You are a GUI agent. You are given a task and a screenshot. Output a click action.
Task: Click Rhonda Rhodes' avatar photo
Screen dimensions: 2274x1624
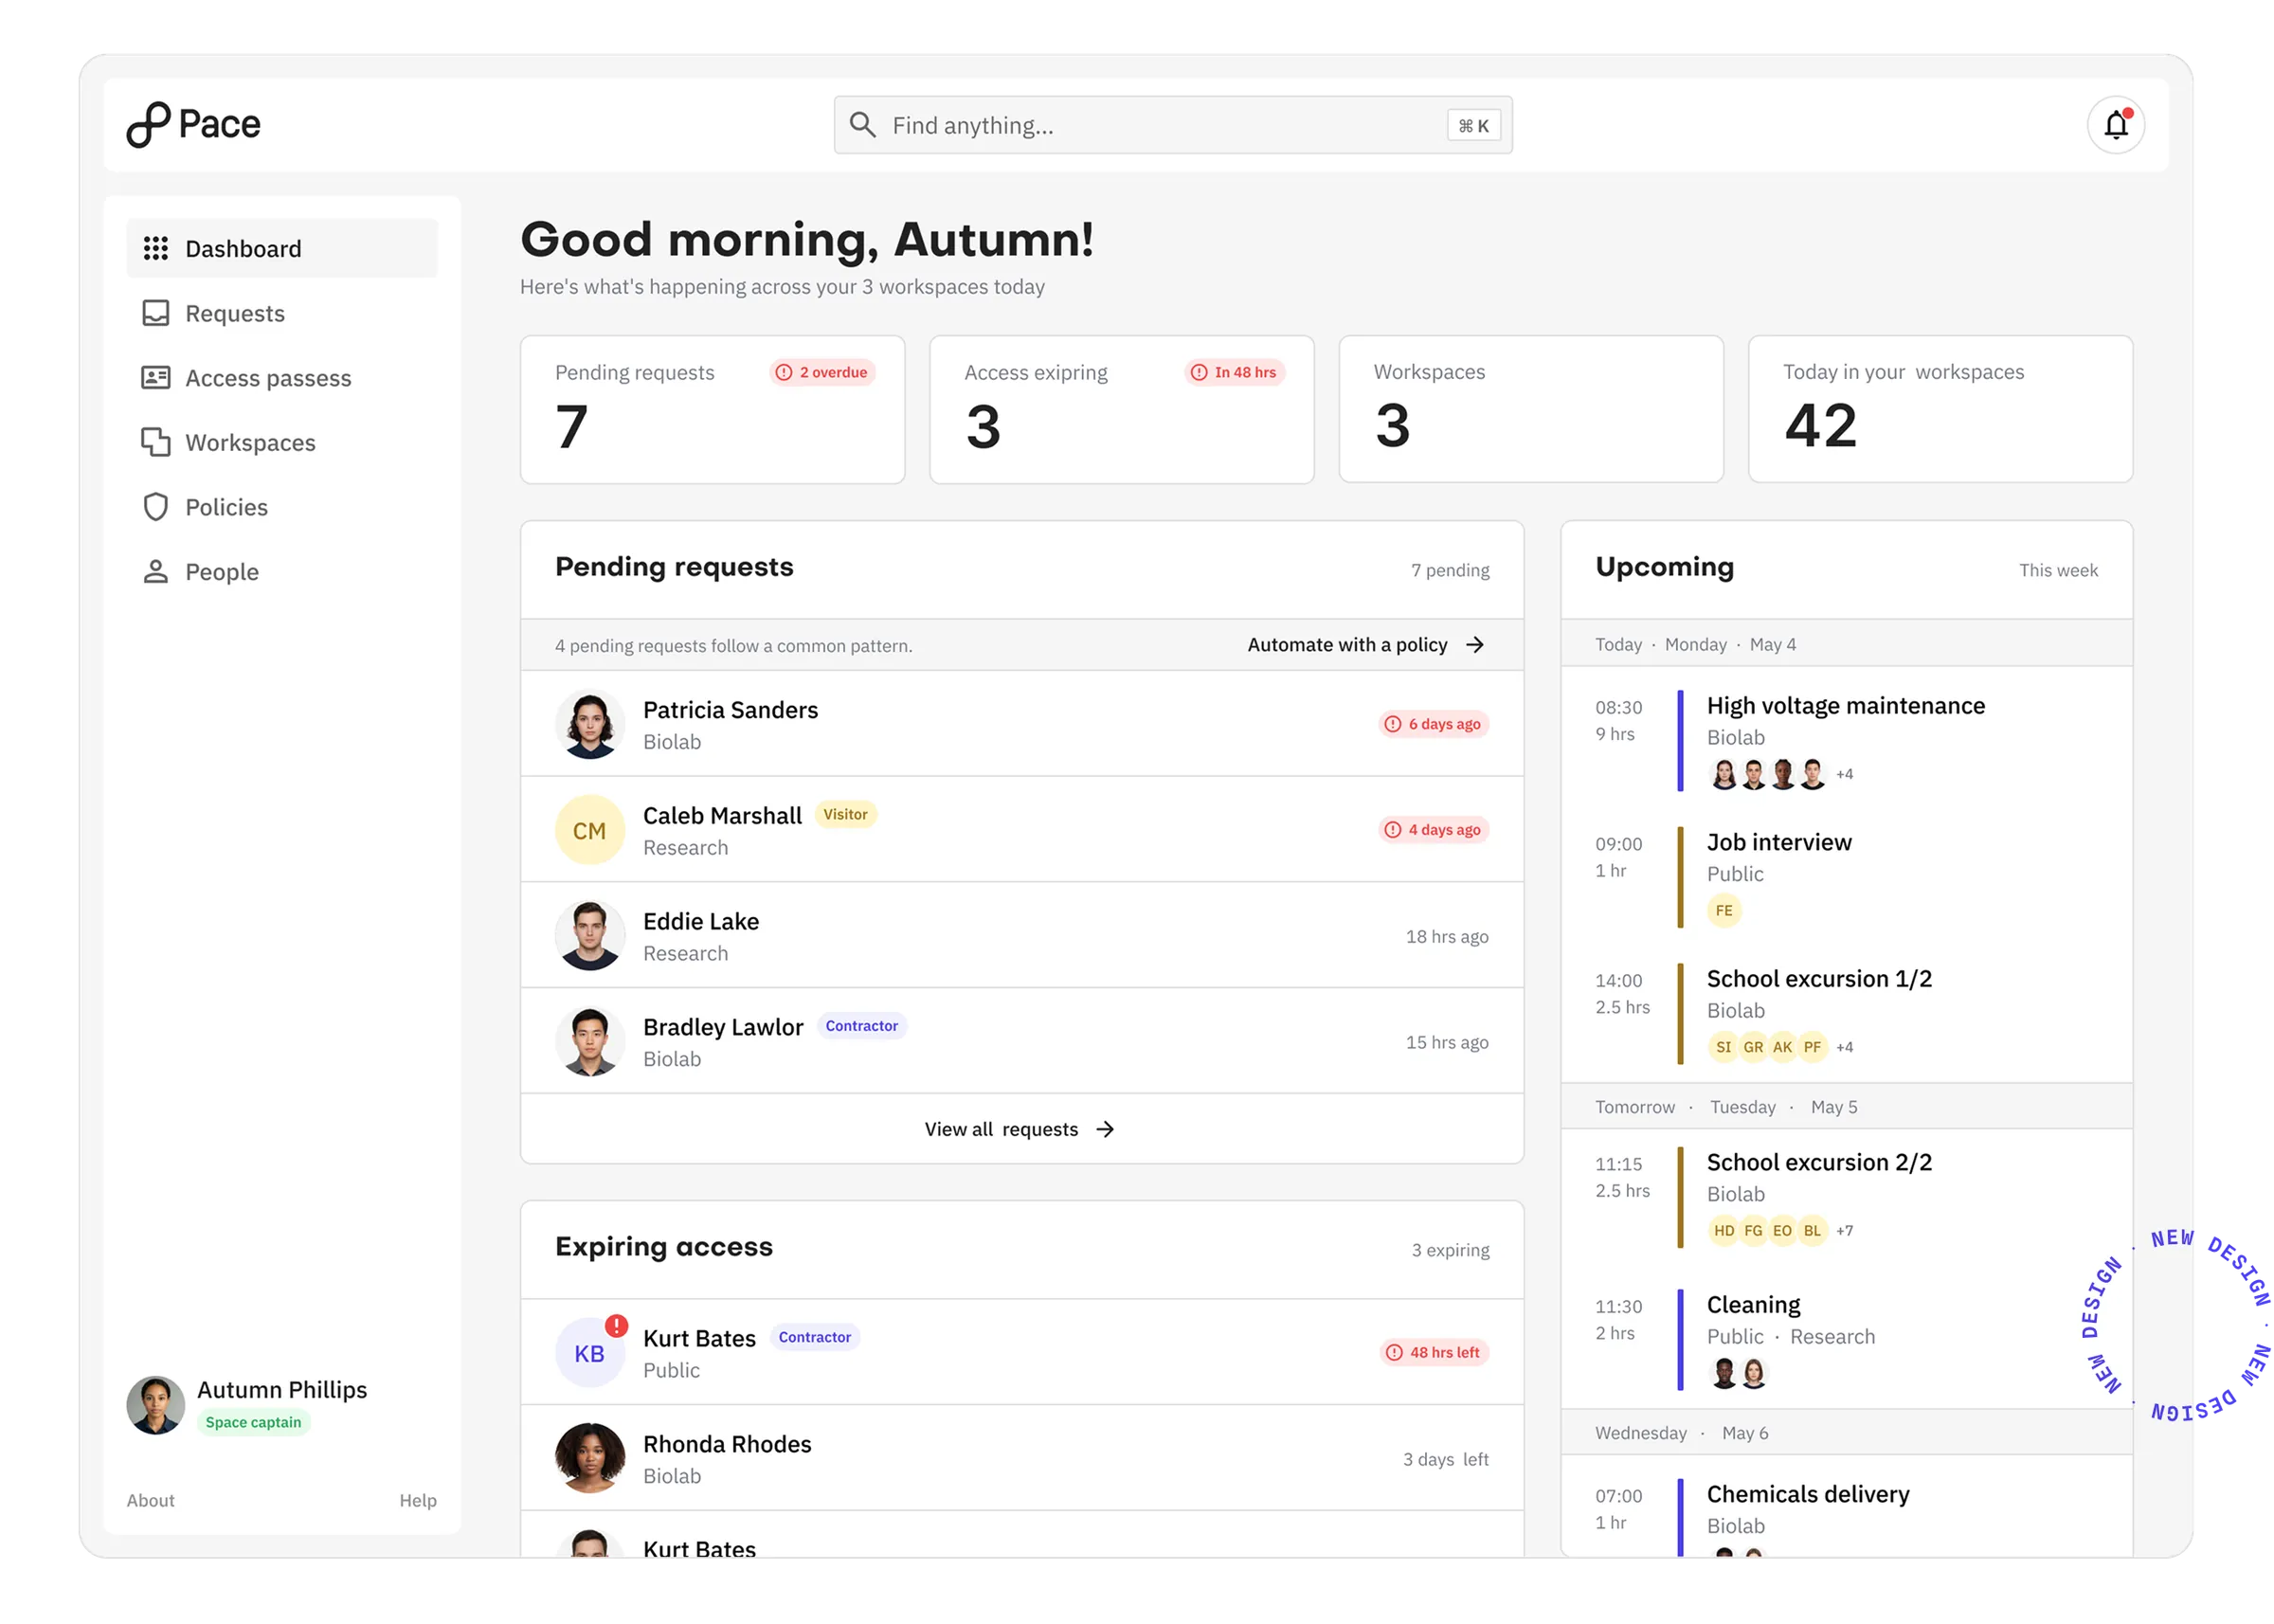590,1458
